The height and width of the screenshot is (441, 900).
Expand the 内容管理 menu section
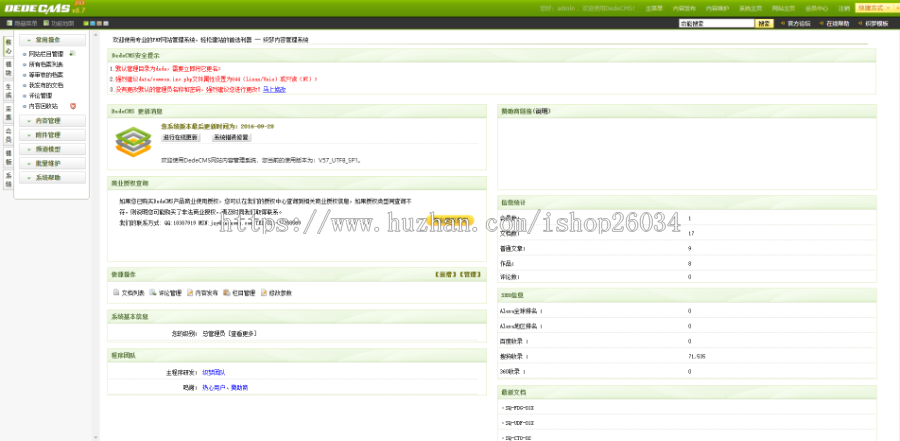[x=52, y=121]
